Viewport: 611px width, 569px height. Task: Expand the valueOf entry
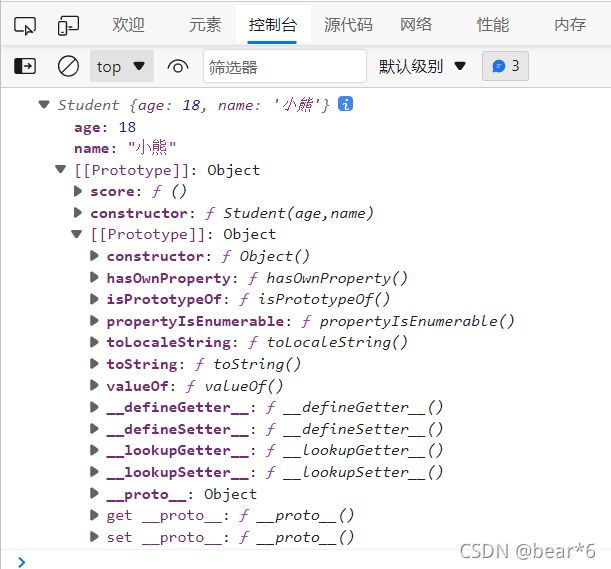coord(94,386)
